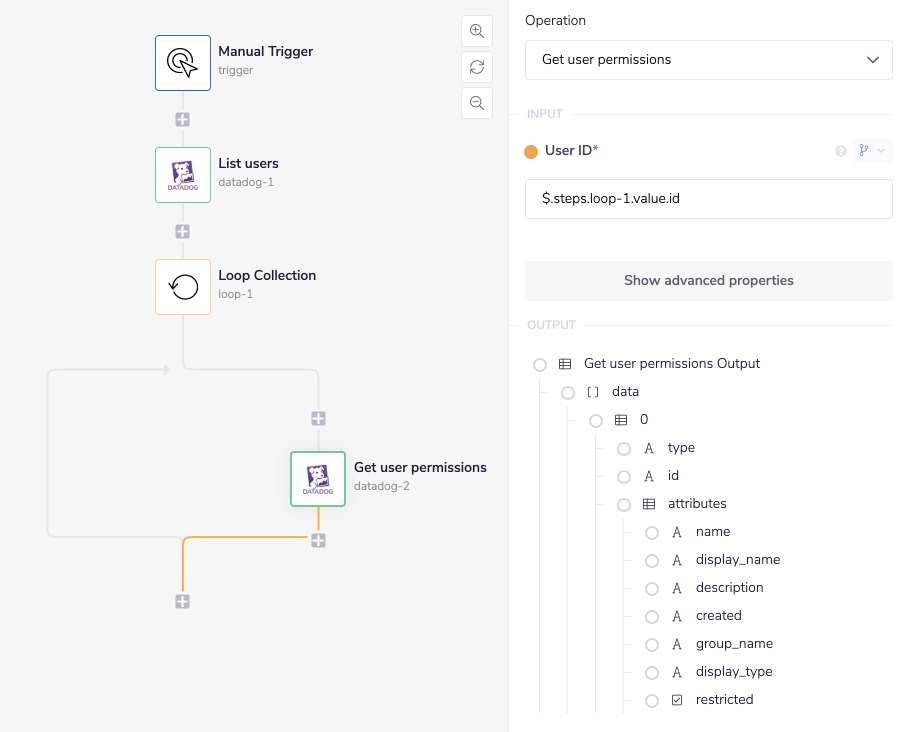Click the variable mapping branch icon

(x=864, y=150)
